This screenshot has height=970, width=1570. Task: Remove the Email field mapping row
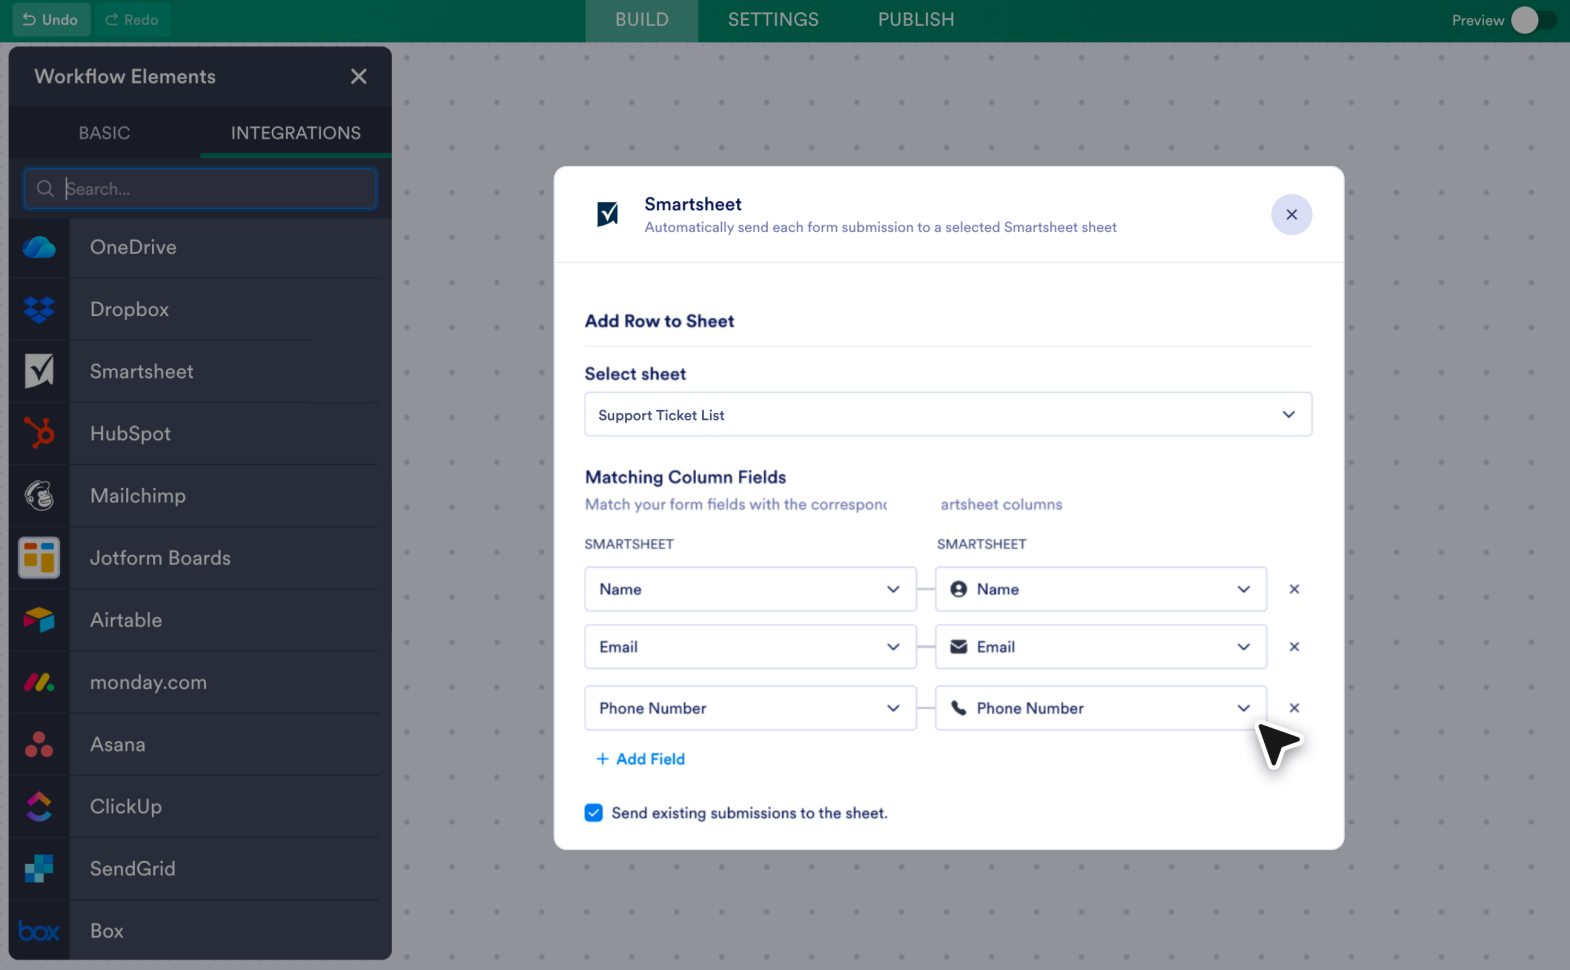1294,647
